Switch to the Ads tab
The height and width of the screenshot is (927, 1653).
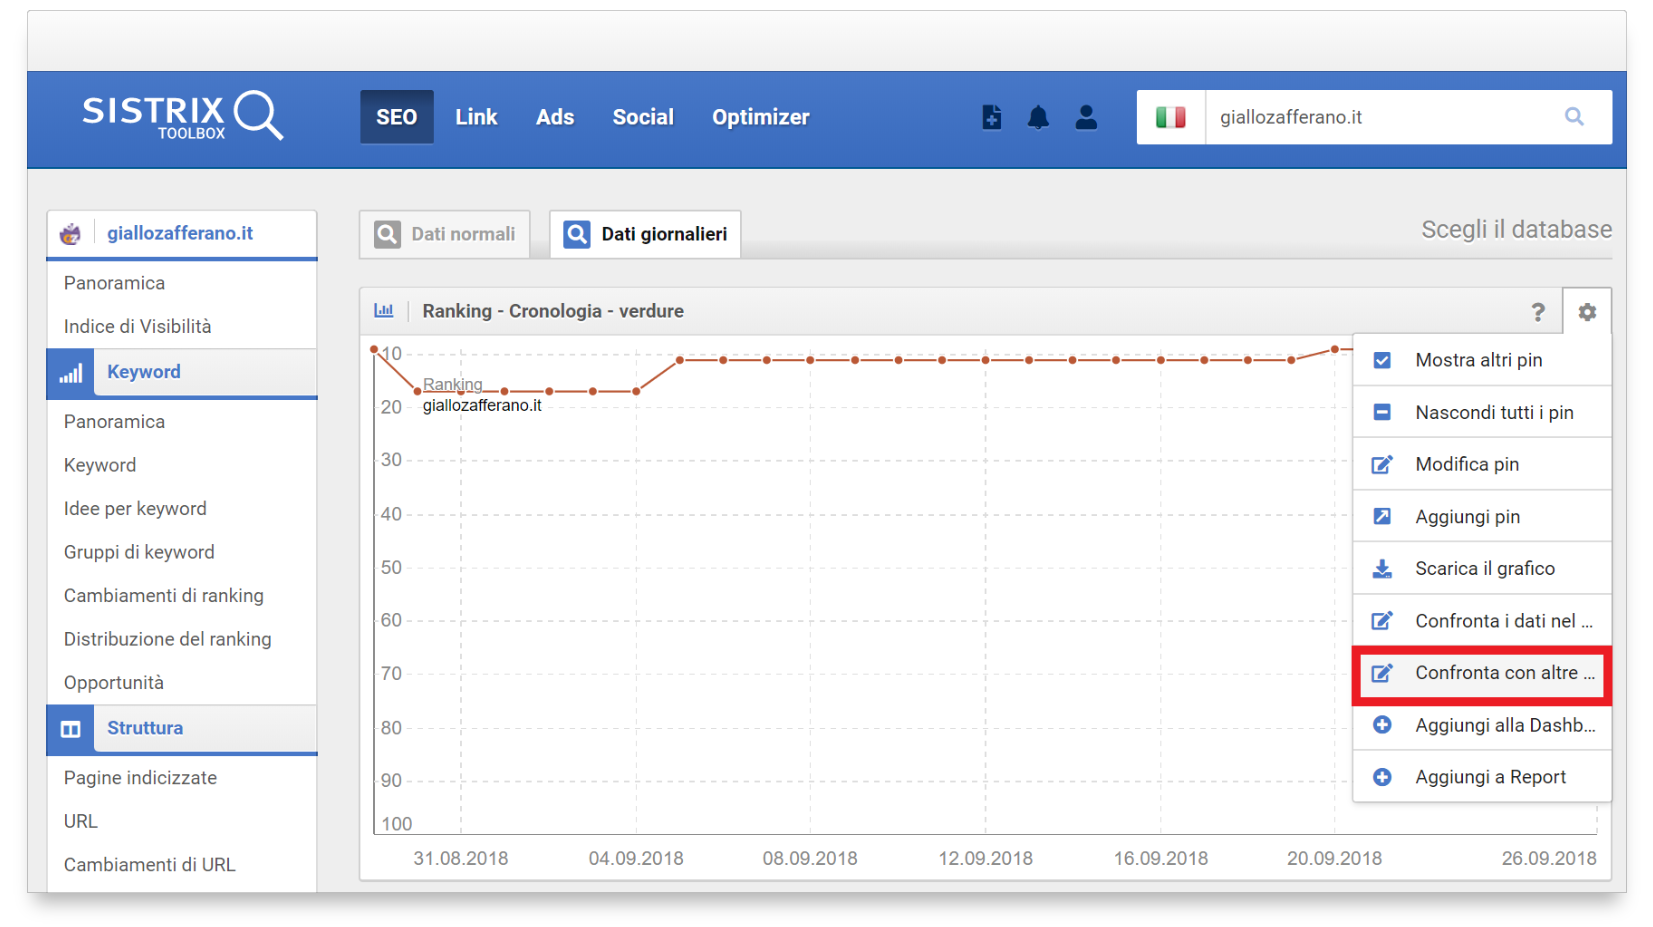[555, 117]
